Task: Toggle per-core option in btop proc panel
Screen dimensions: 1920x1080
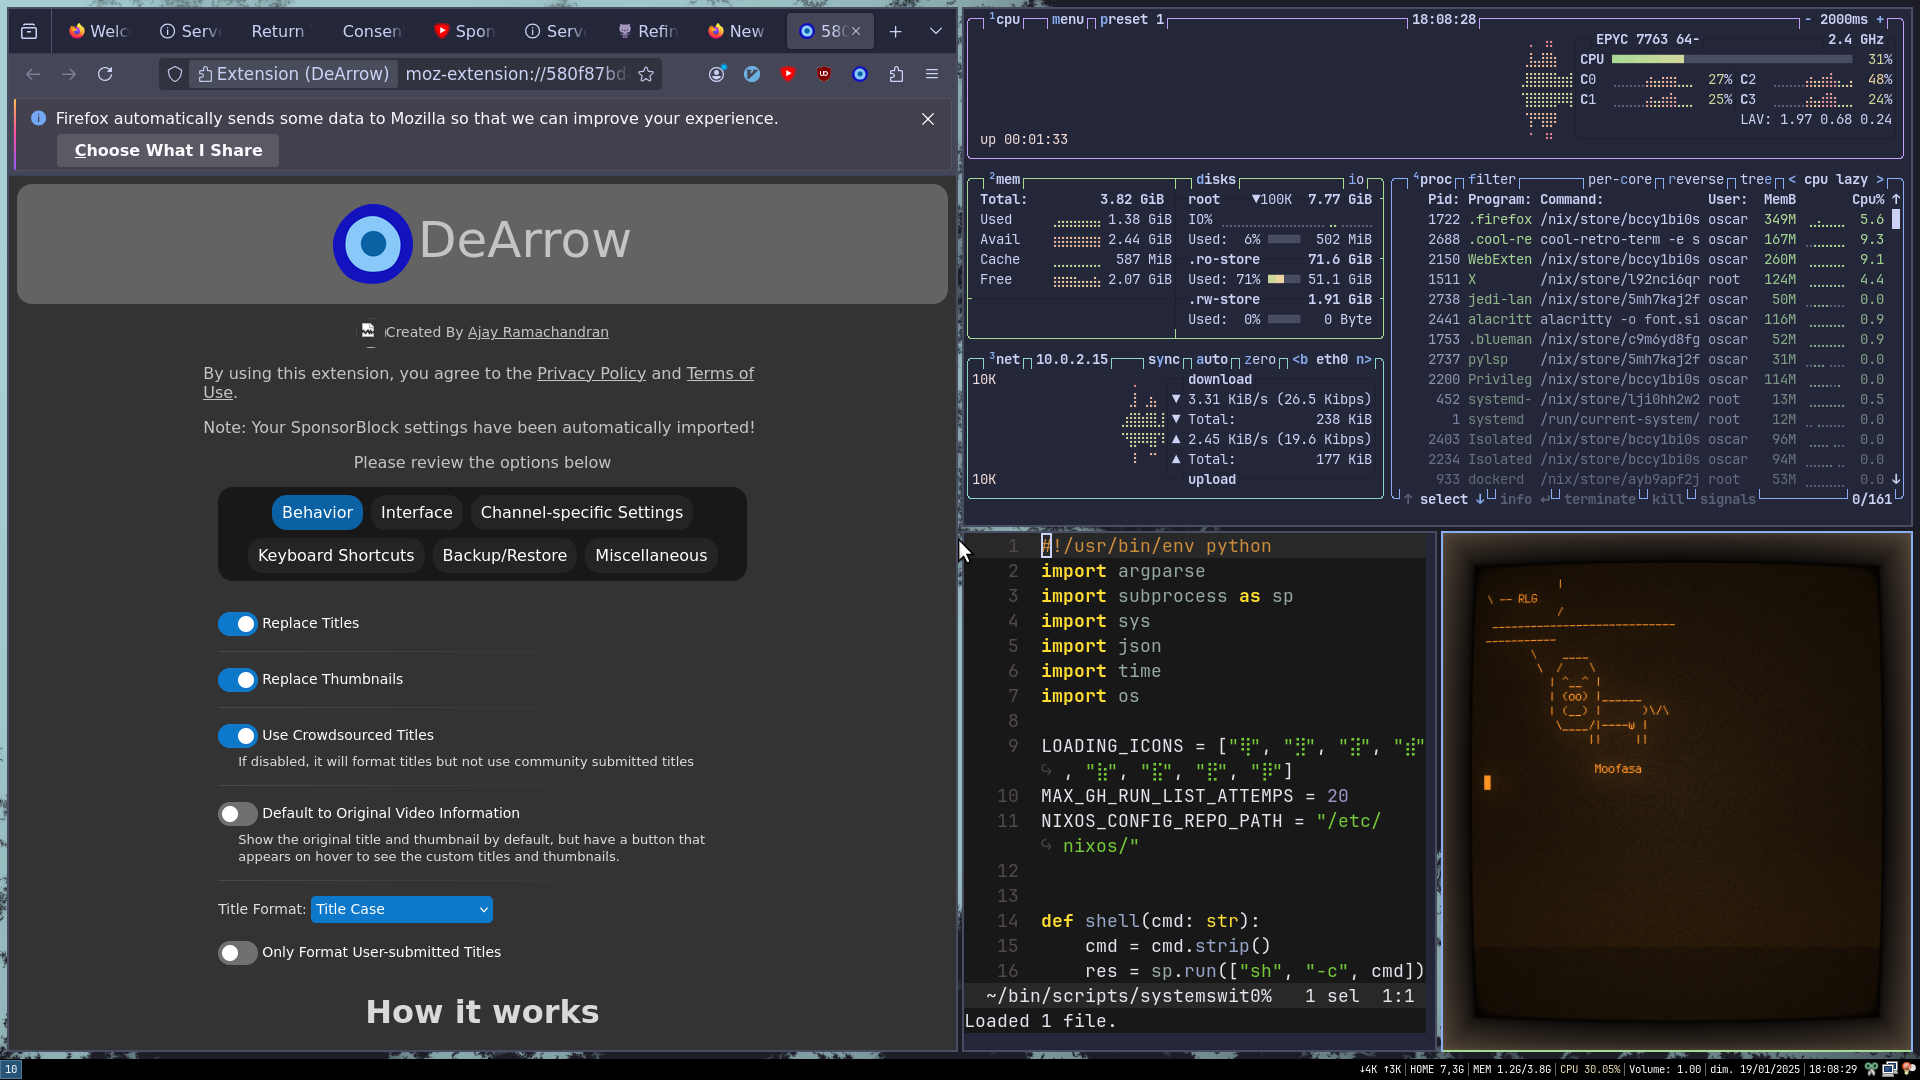Action: point(1620,180)
